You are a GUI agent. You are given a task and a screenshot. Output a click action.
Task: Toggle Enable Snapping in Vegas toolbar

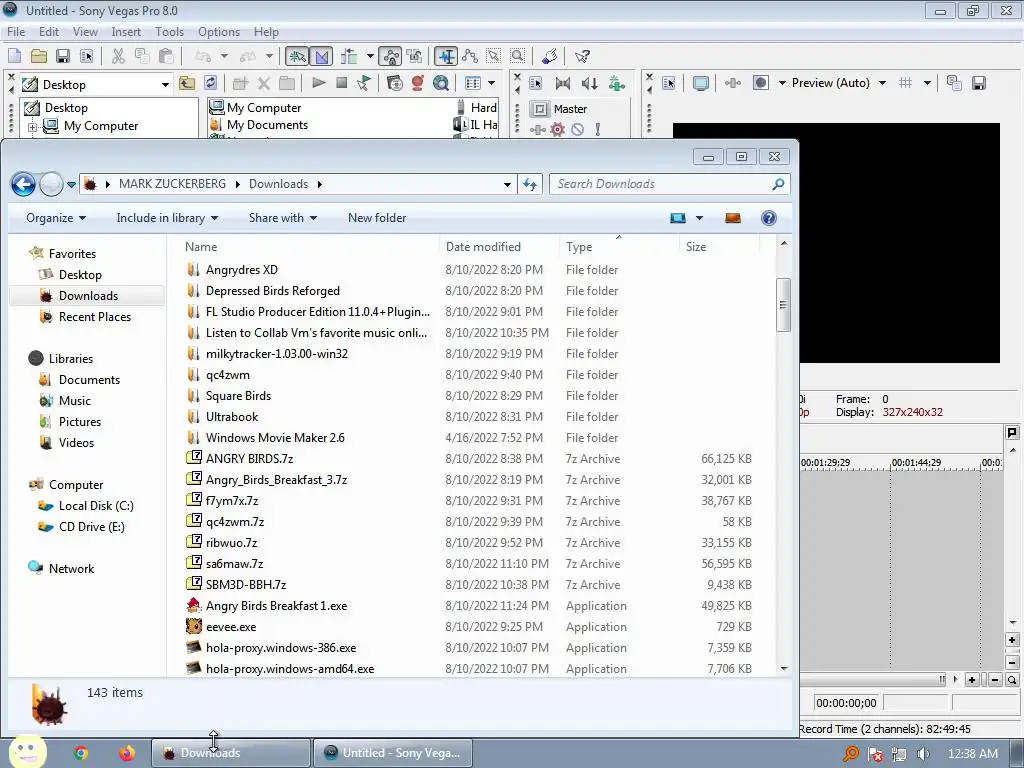297,56
